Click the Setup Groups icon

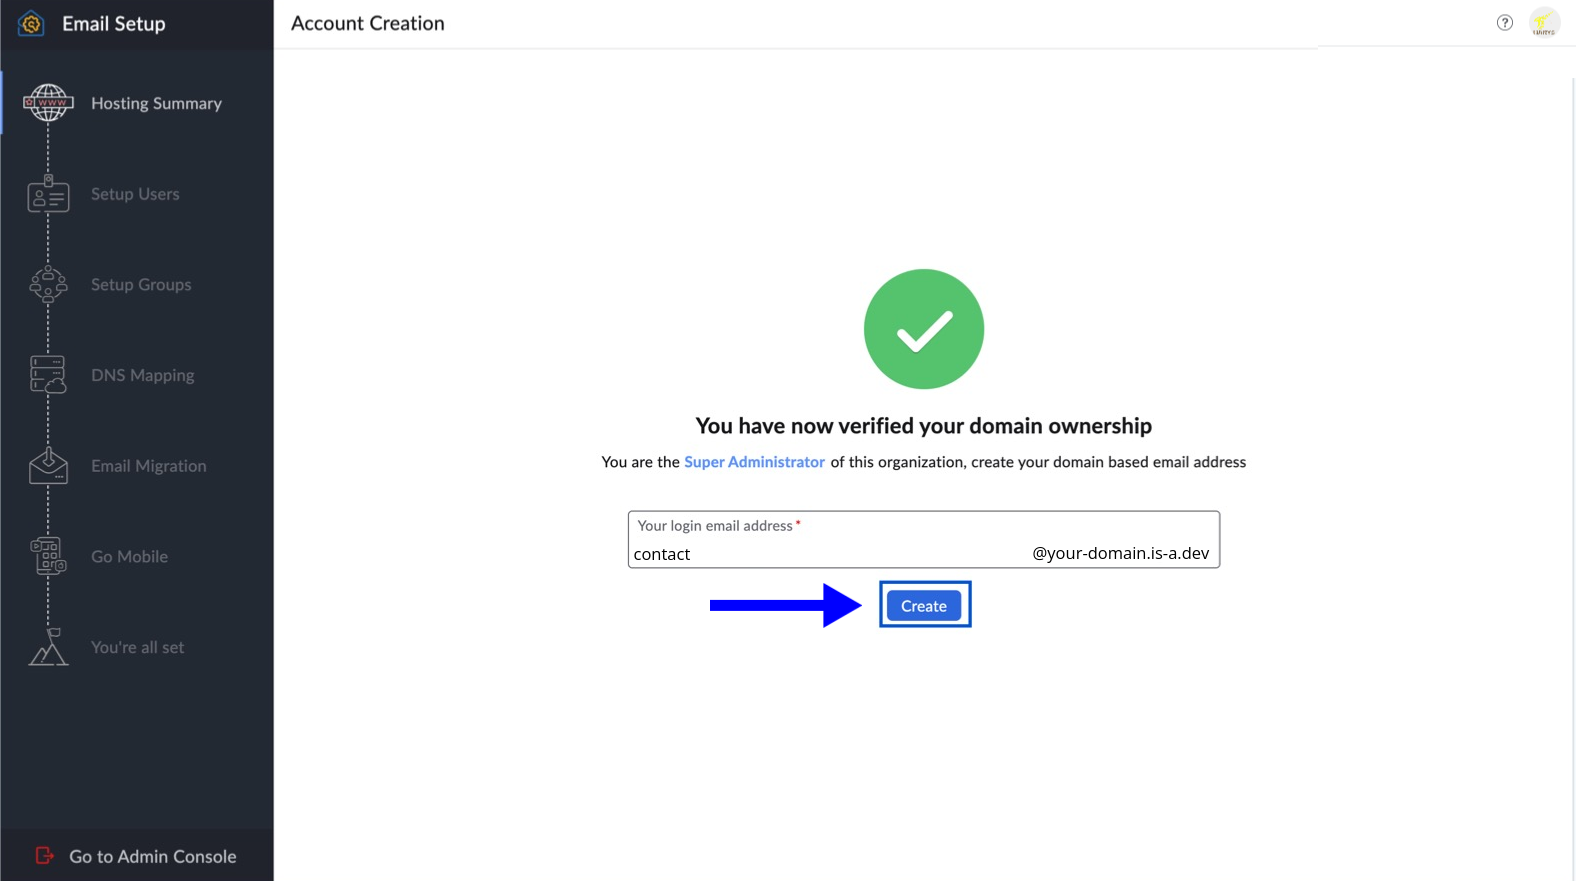(x=48, y=285)
